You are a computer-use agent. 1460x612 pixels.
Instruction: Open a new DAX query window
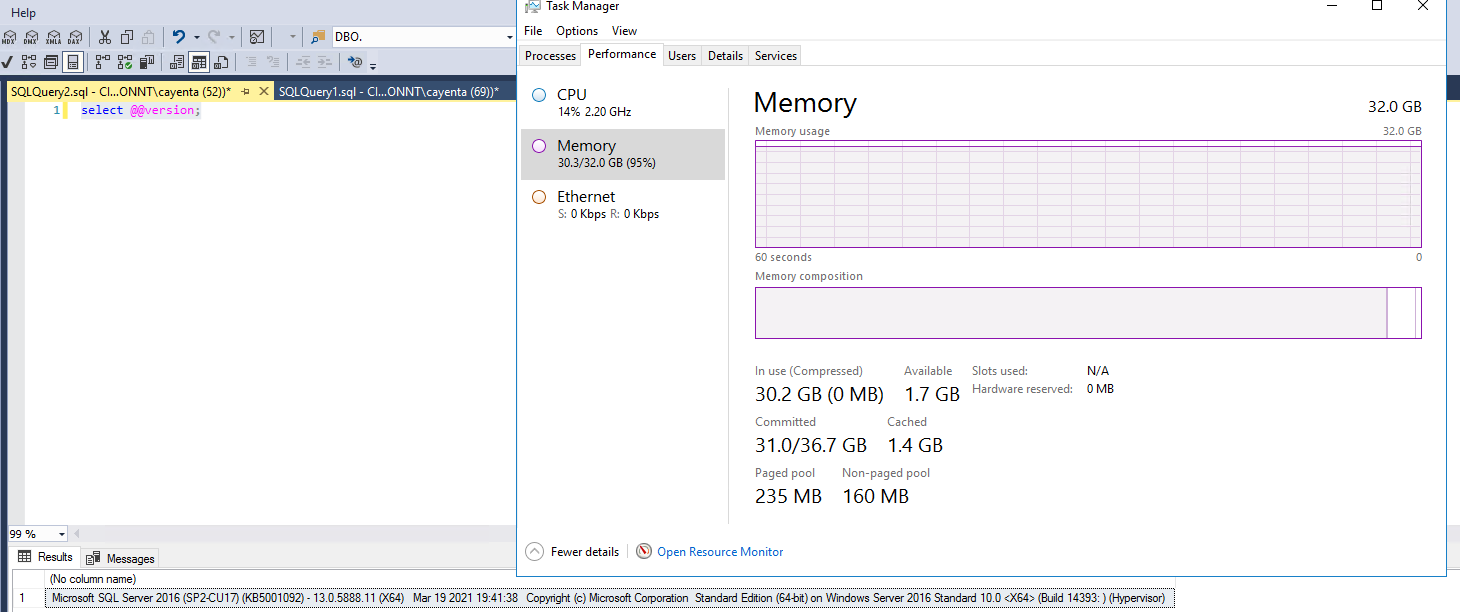click(x=75, y=37)
